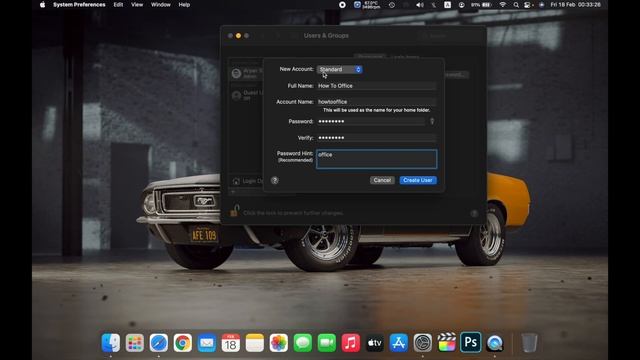Open QuickTime Player from the Dock

[495, 343]
